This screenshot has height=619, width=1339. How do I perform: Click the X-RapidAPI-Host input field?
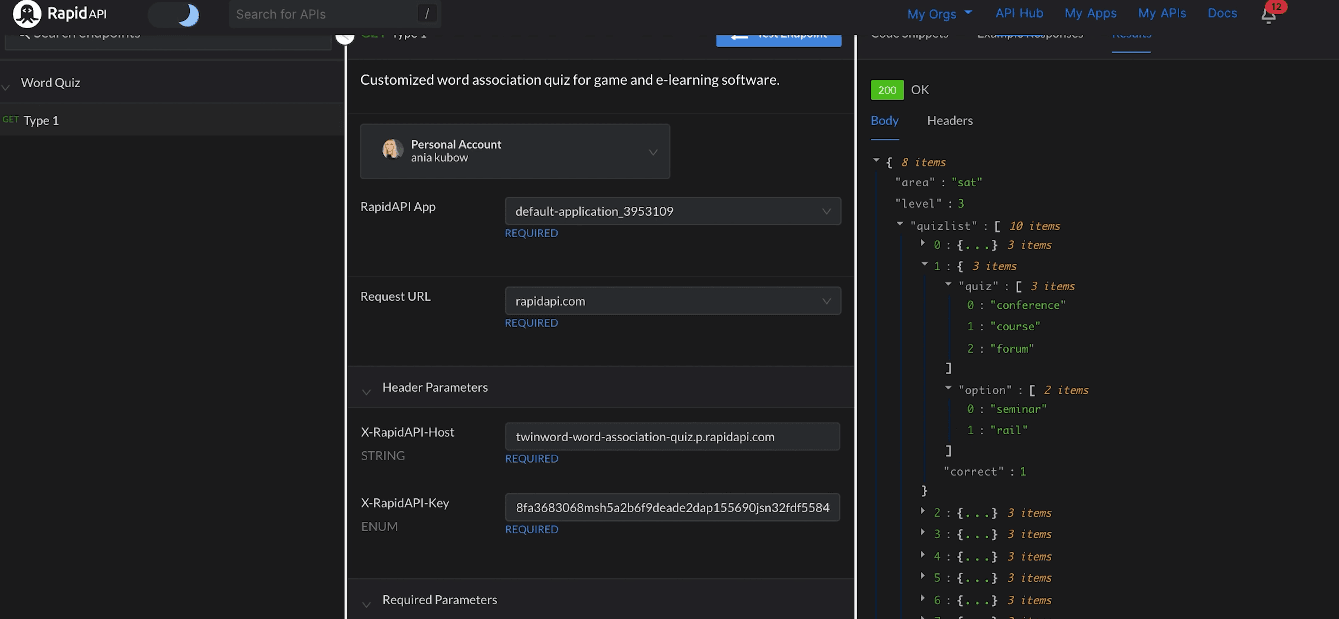(672, 436)
